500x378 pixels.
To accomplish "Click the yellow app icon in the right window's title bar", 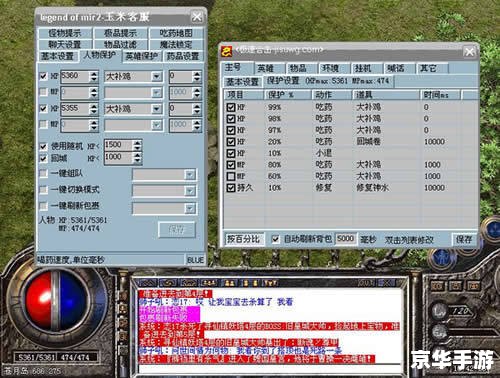I will click(227, 51).
